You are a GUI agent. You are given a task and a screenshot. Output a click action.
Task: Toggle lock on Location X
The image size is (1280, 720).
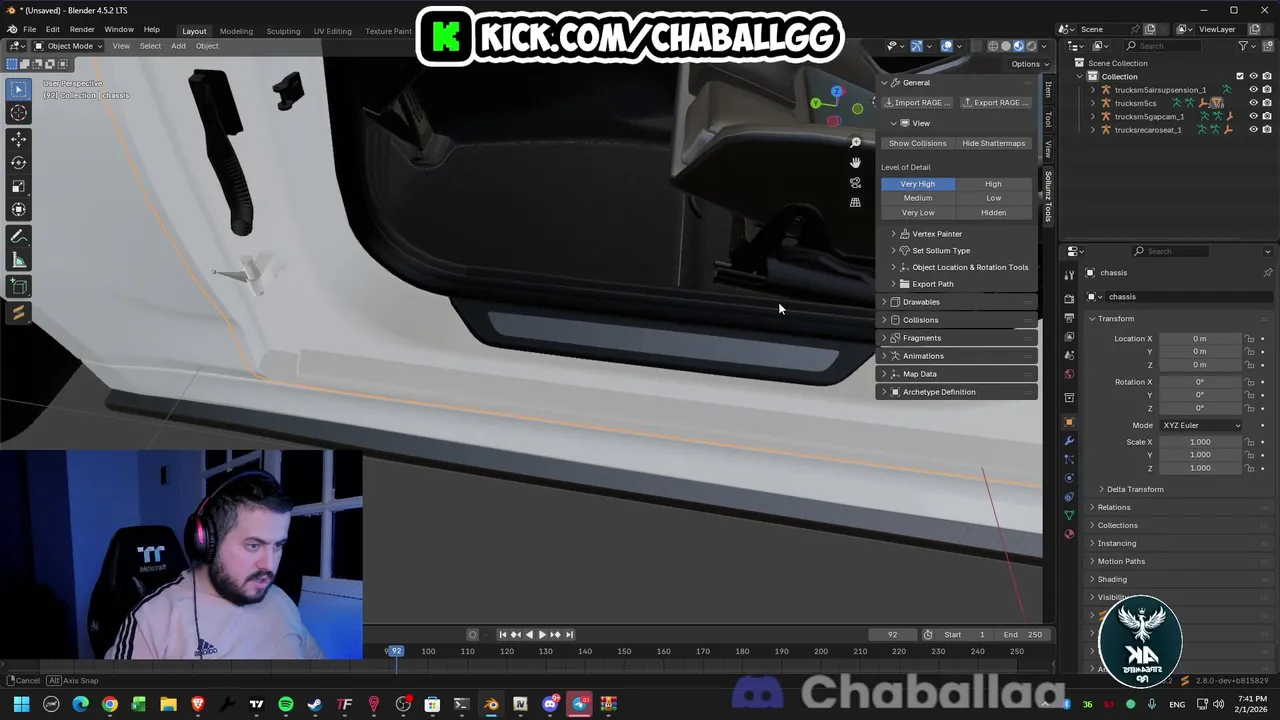pyautogui.click(x=1250, y=339)
